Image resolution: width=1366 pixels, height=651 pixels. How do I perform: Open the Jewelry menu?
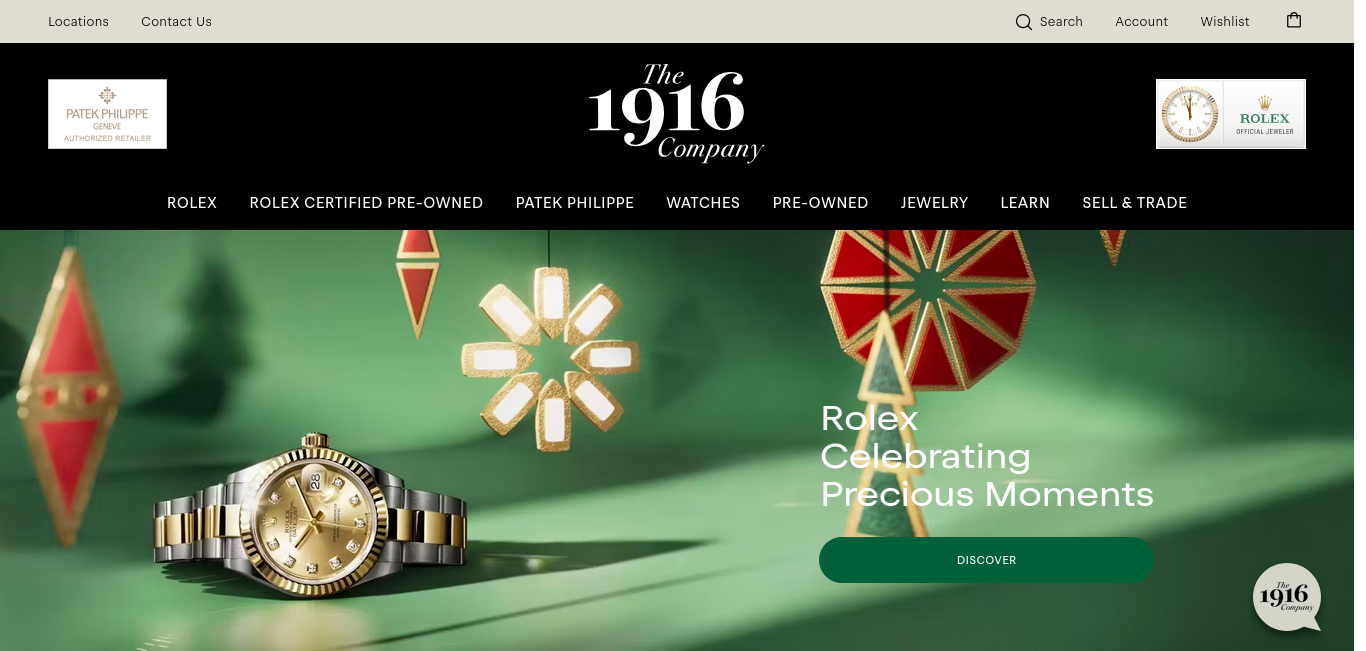934,203
